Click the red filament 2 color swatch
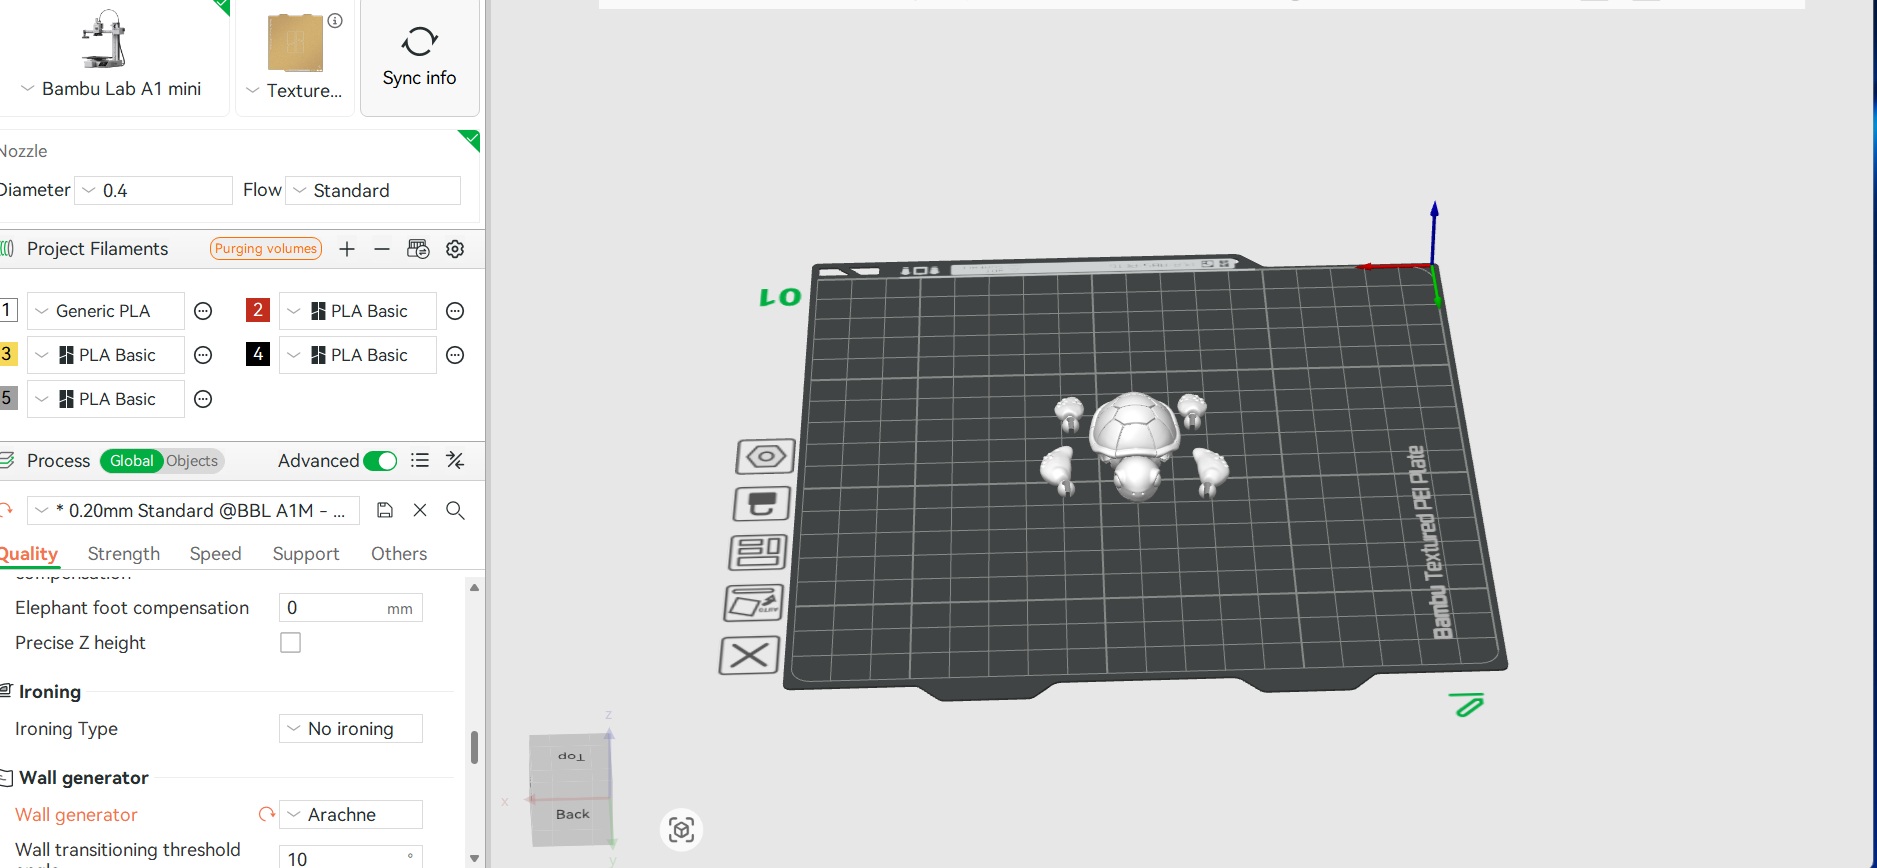 258,310
